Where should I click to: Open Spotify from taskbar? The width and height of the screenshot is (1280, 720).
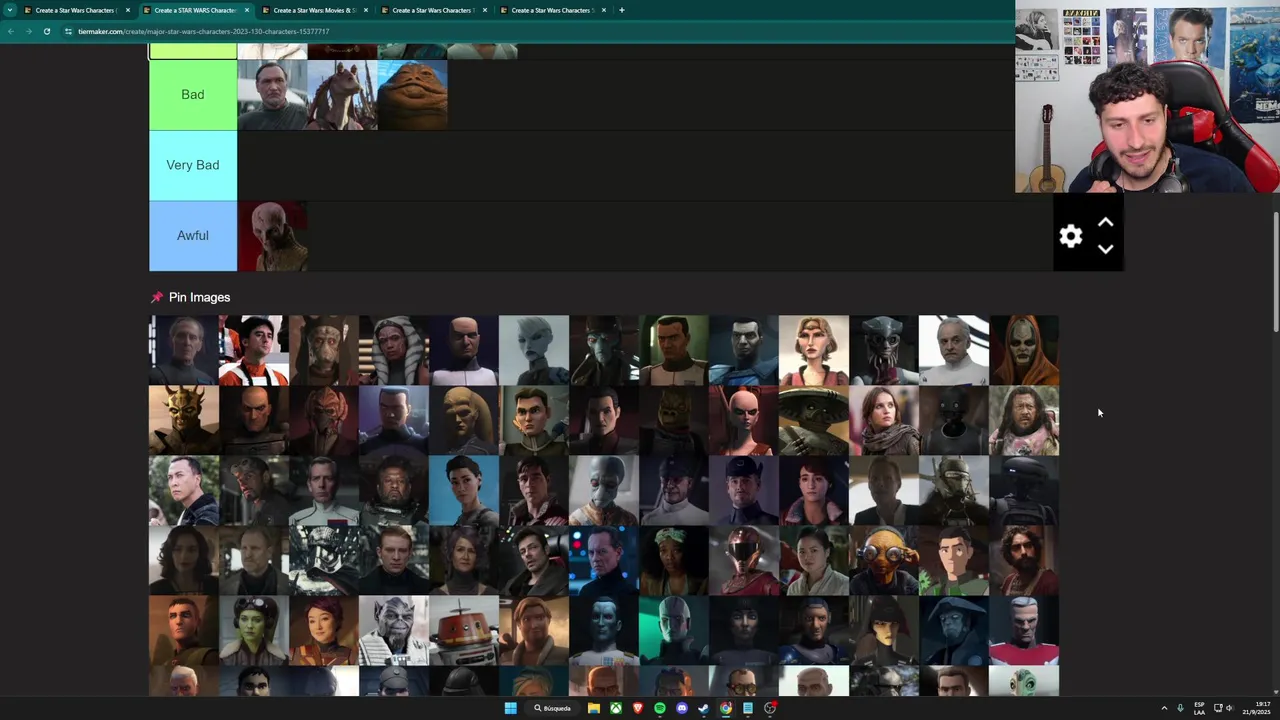coord(660,708)
